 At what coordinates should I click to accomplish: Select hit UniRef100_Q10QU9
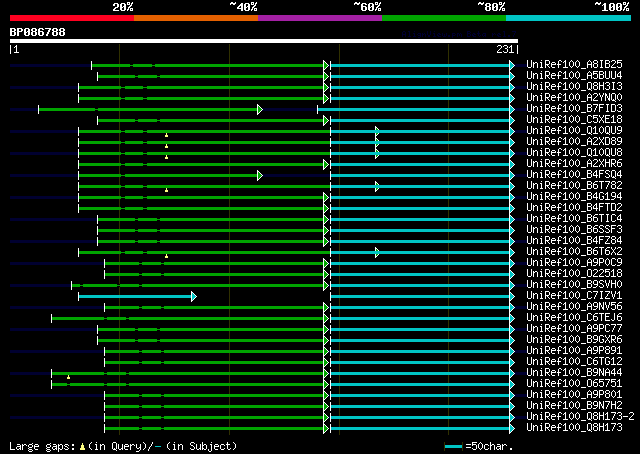coord(574,131)
